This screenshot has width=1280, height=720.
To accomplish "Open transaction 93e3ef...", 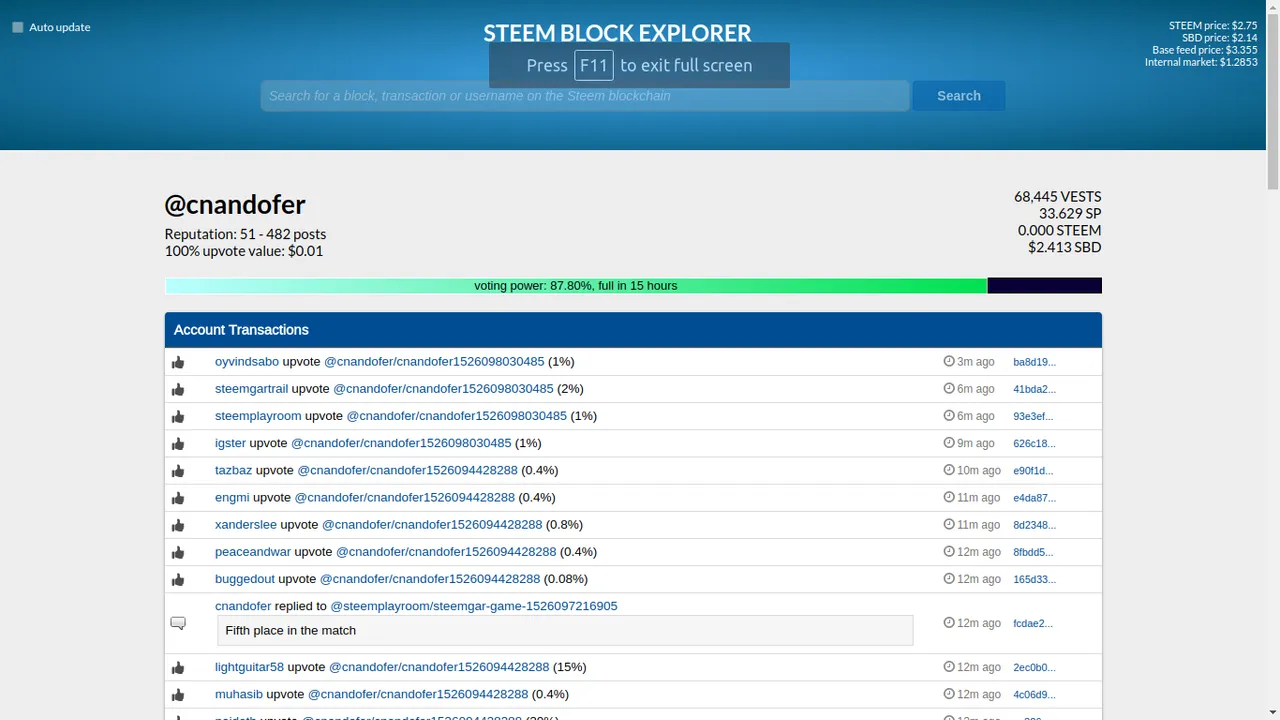I will tap(1033, 416).
